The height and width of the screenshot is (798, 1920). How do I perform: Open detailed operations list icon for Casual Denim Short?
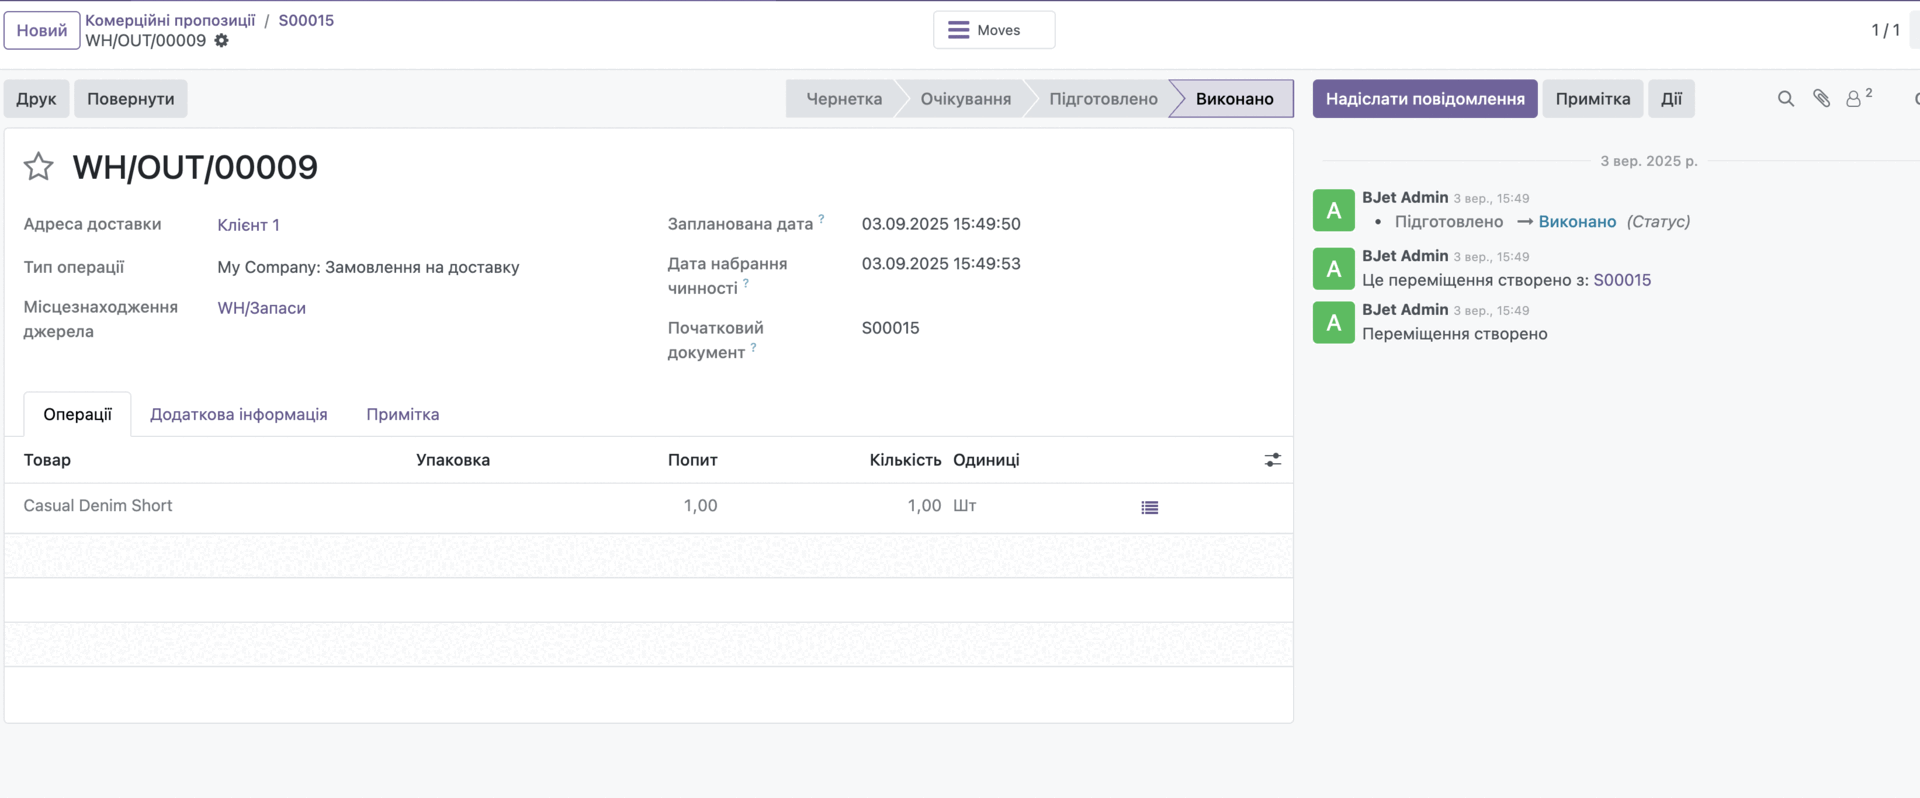1149,507
